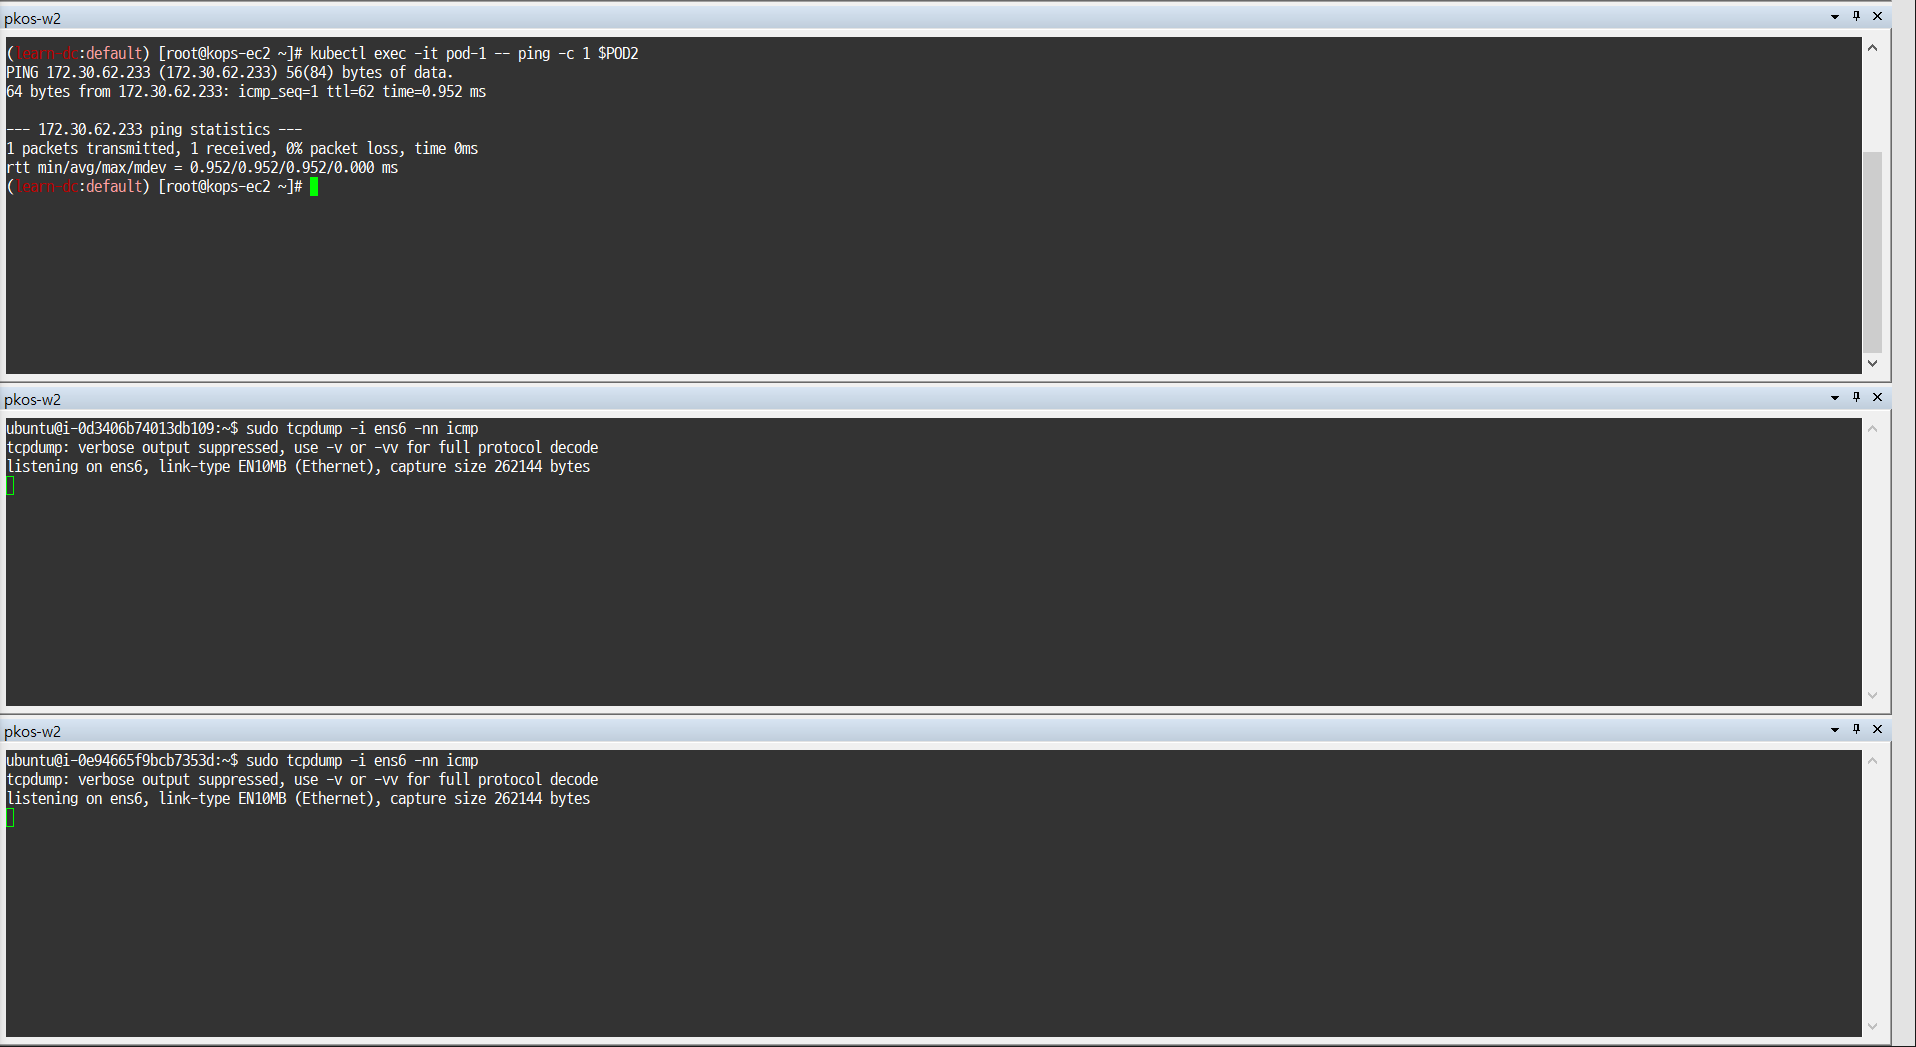
Task: Click the kubectl exec command line in top terminal
Action: [470, 53]
